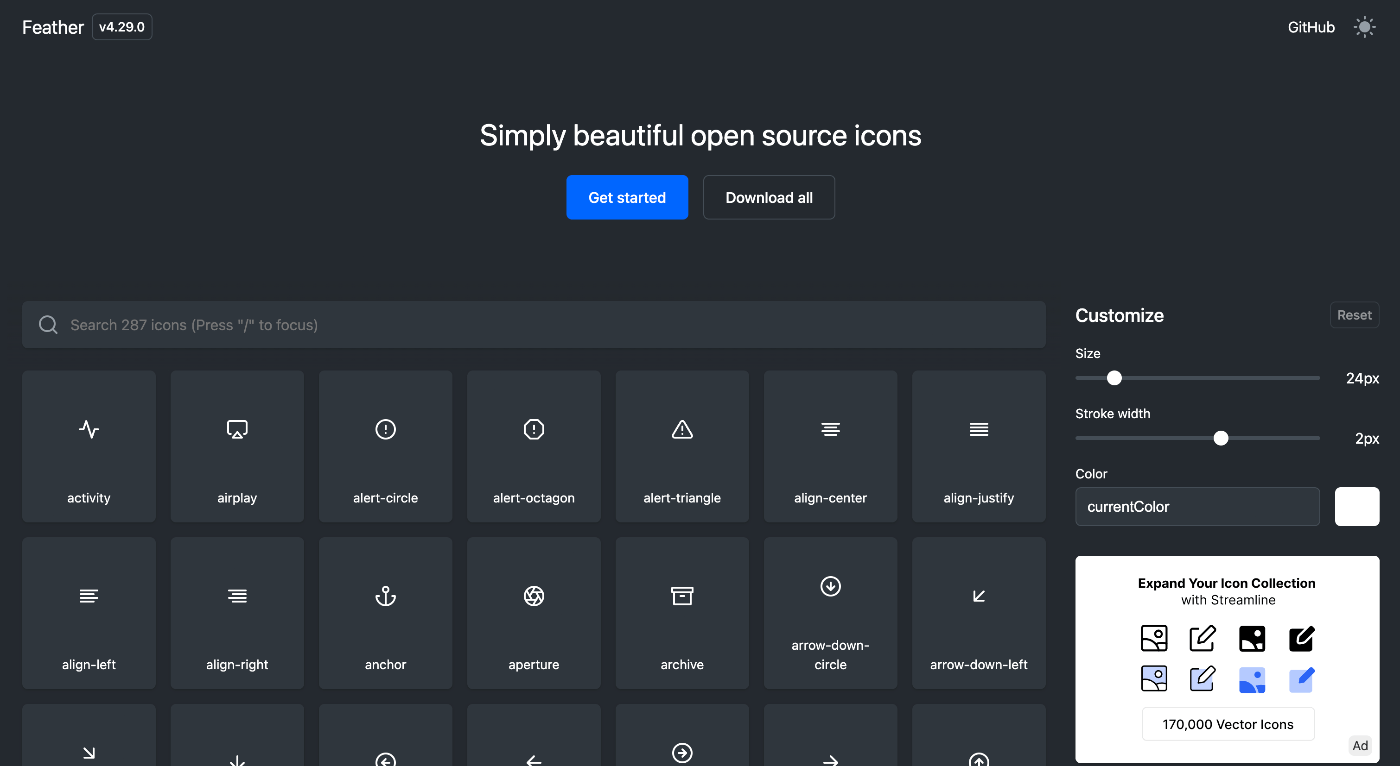Viewport: 1400px width, 766px height.
Task: Pick the arrow-down-circle icon card
Action: 830,613
